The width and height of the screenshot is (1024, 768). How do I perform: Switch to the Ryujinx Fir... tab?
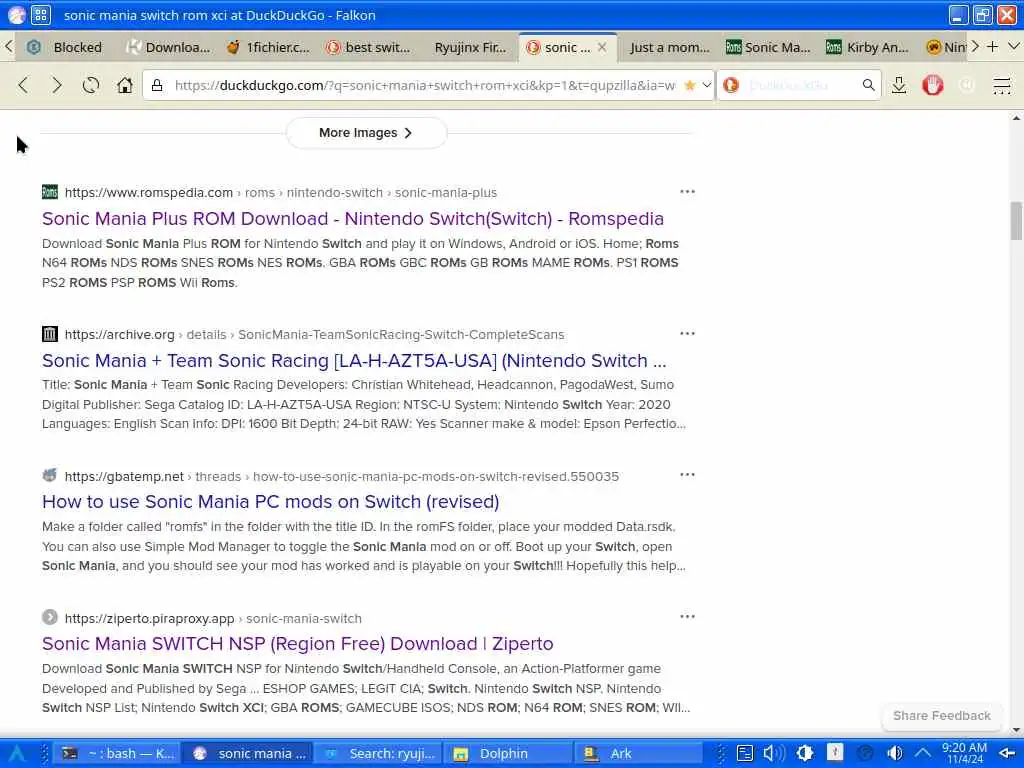pos(469,47)
